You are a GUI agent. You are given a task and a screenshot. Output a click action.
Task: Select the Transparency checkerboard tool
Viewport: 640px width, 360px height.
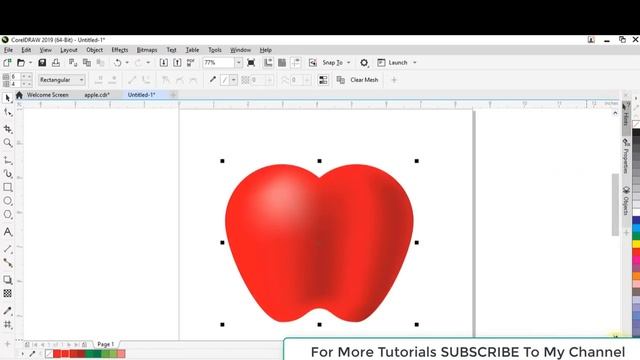pyautogui.click(x=7, y=293)
